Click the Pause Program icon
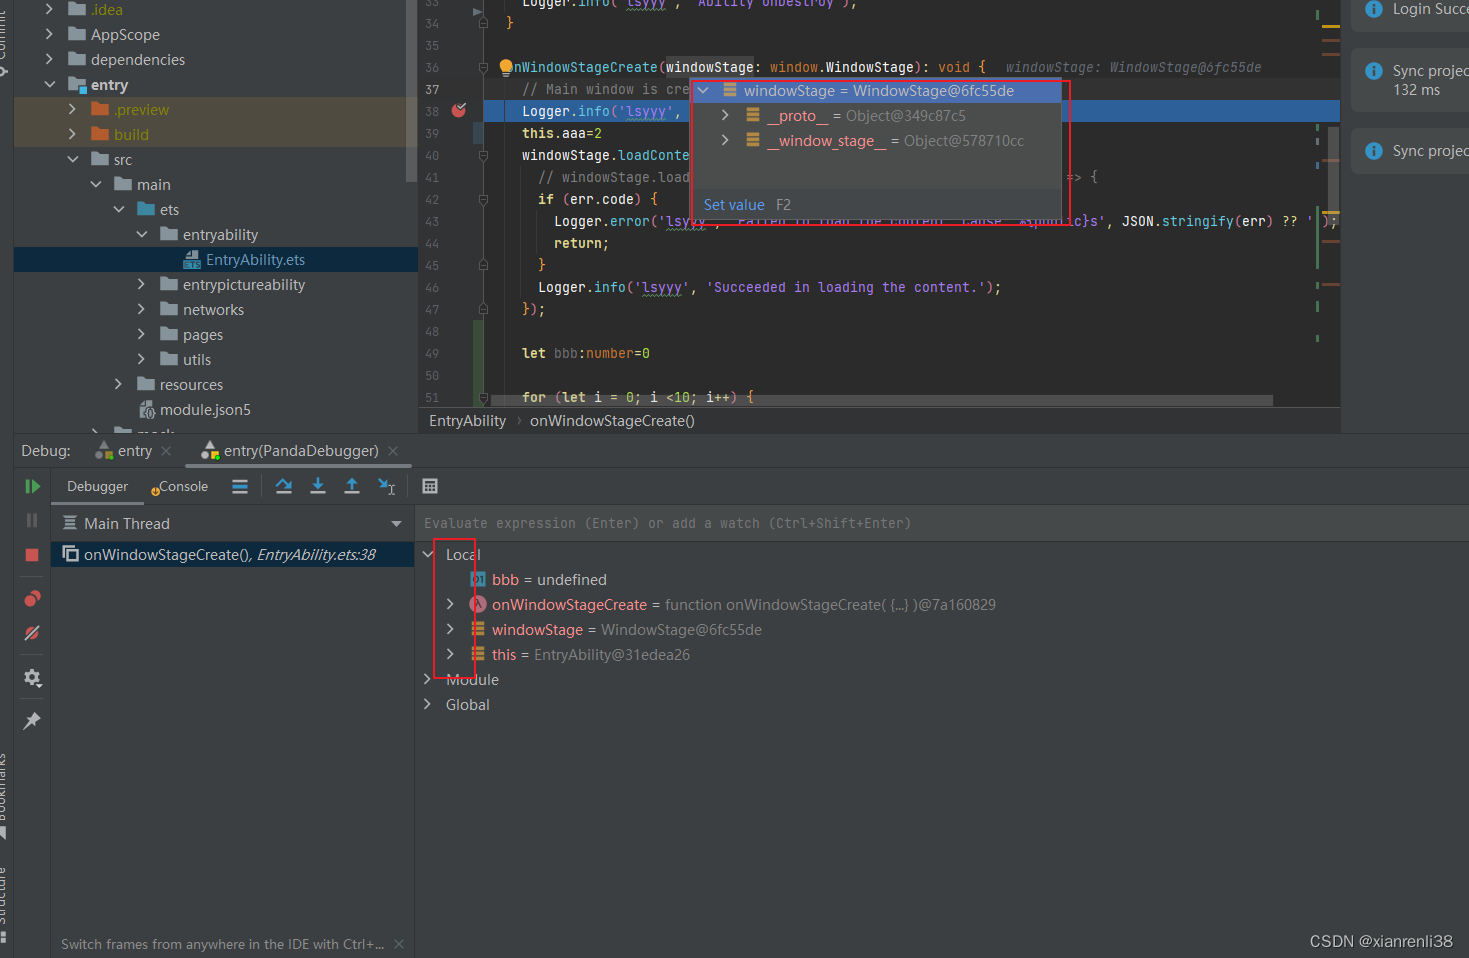The height and width of the screenshot is (958, 1469). point(32,520)
